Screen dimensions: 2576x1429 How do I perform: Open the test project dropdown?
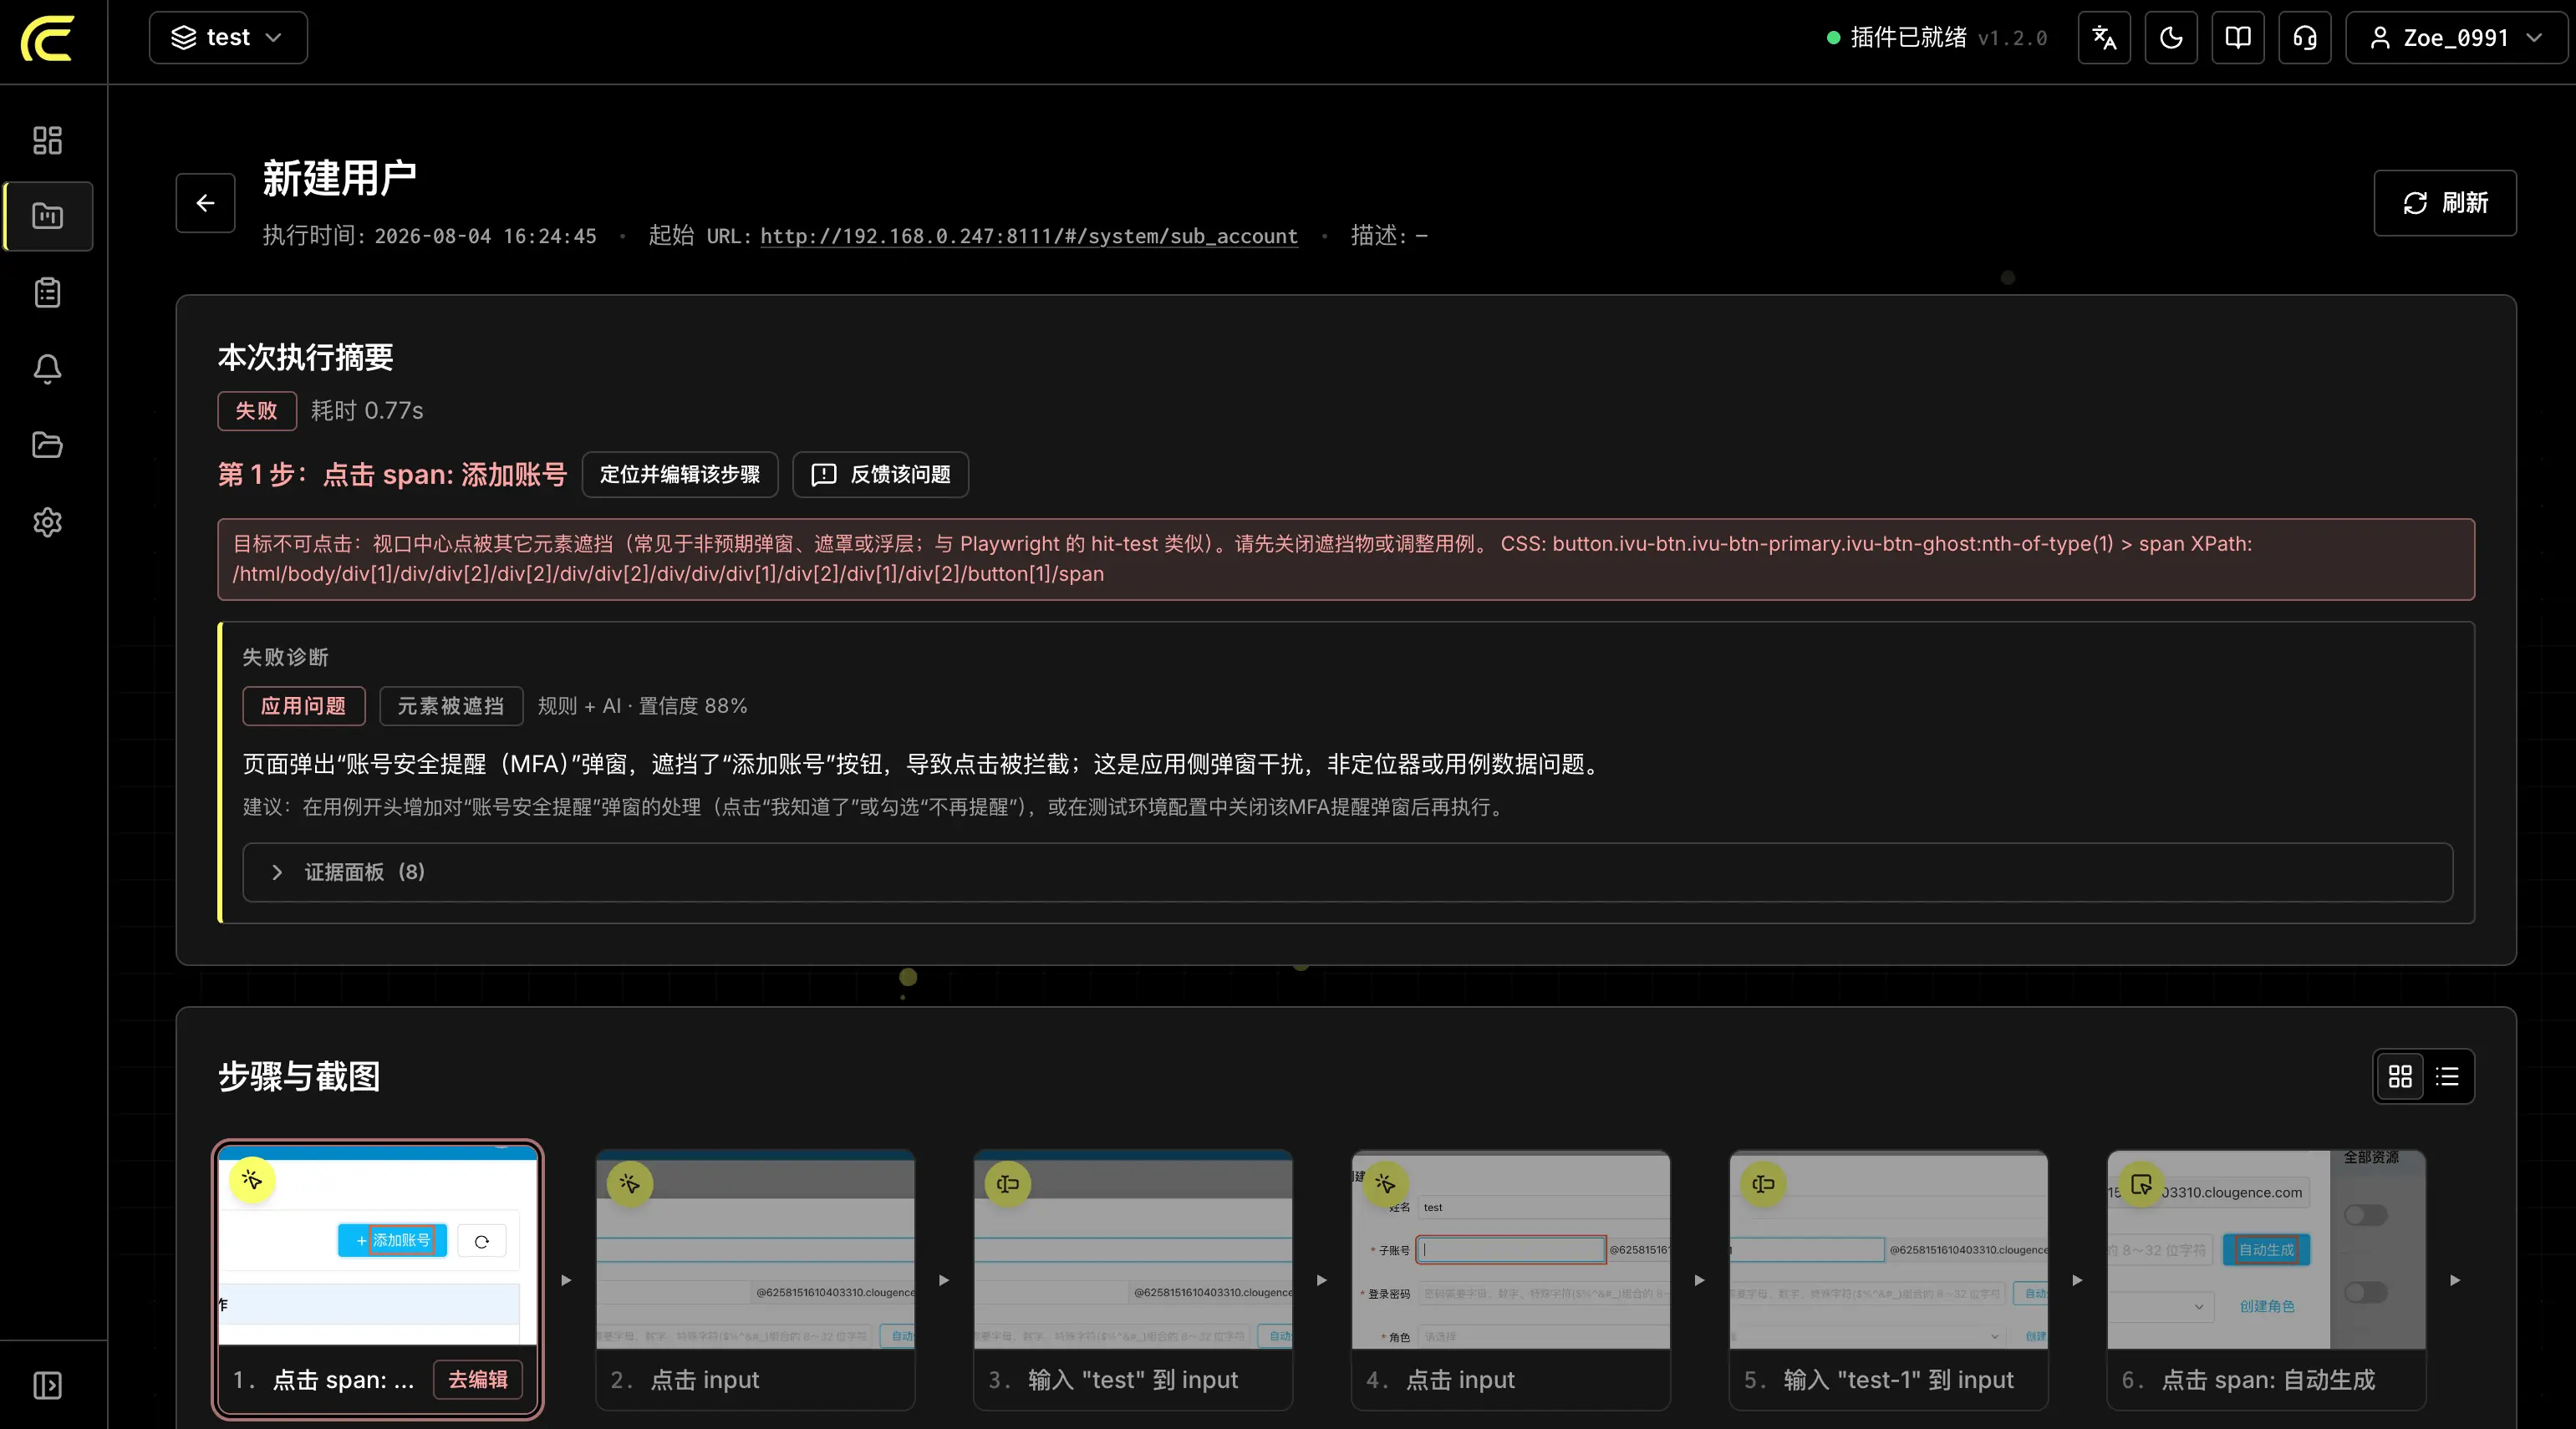[x=228, y=38]
